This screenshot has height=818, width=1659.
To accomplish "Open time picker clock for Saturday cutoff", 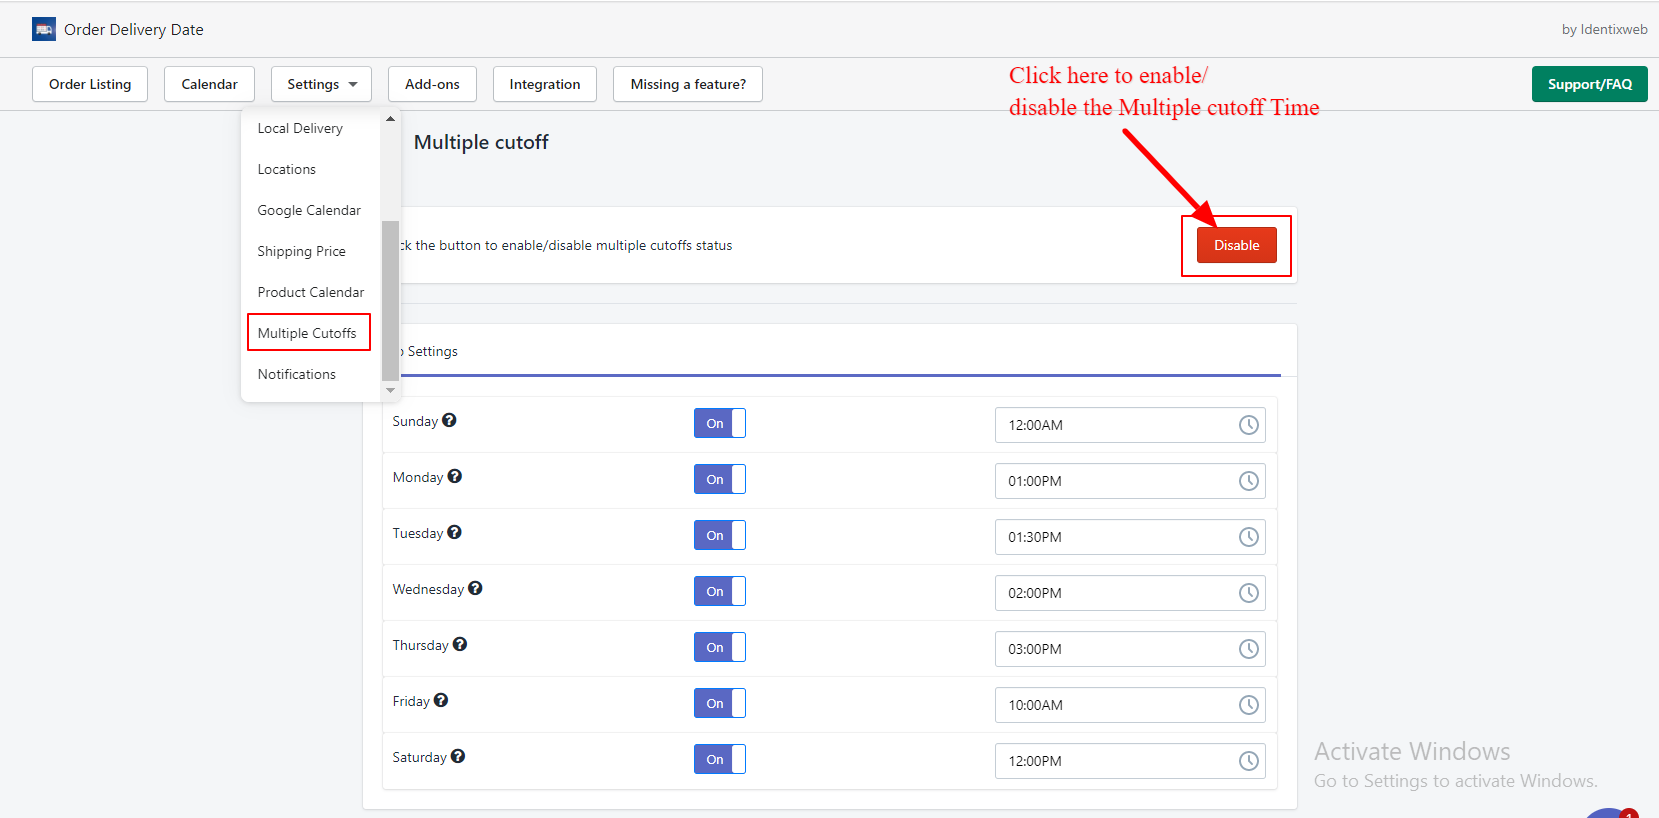I will pos(1249,761).
